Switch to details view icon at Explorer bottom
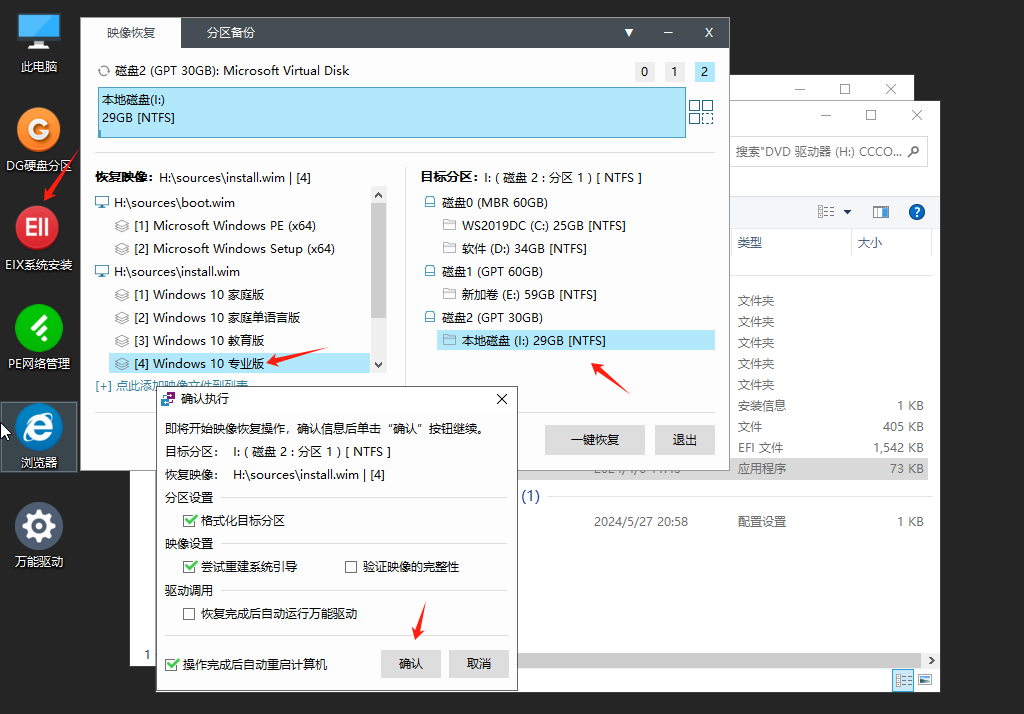Viewport: 1024px width, 714px height. (903, 680)
